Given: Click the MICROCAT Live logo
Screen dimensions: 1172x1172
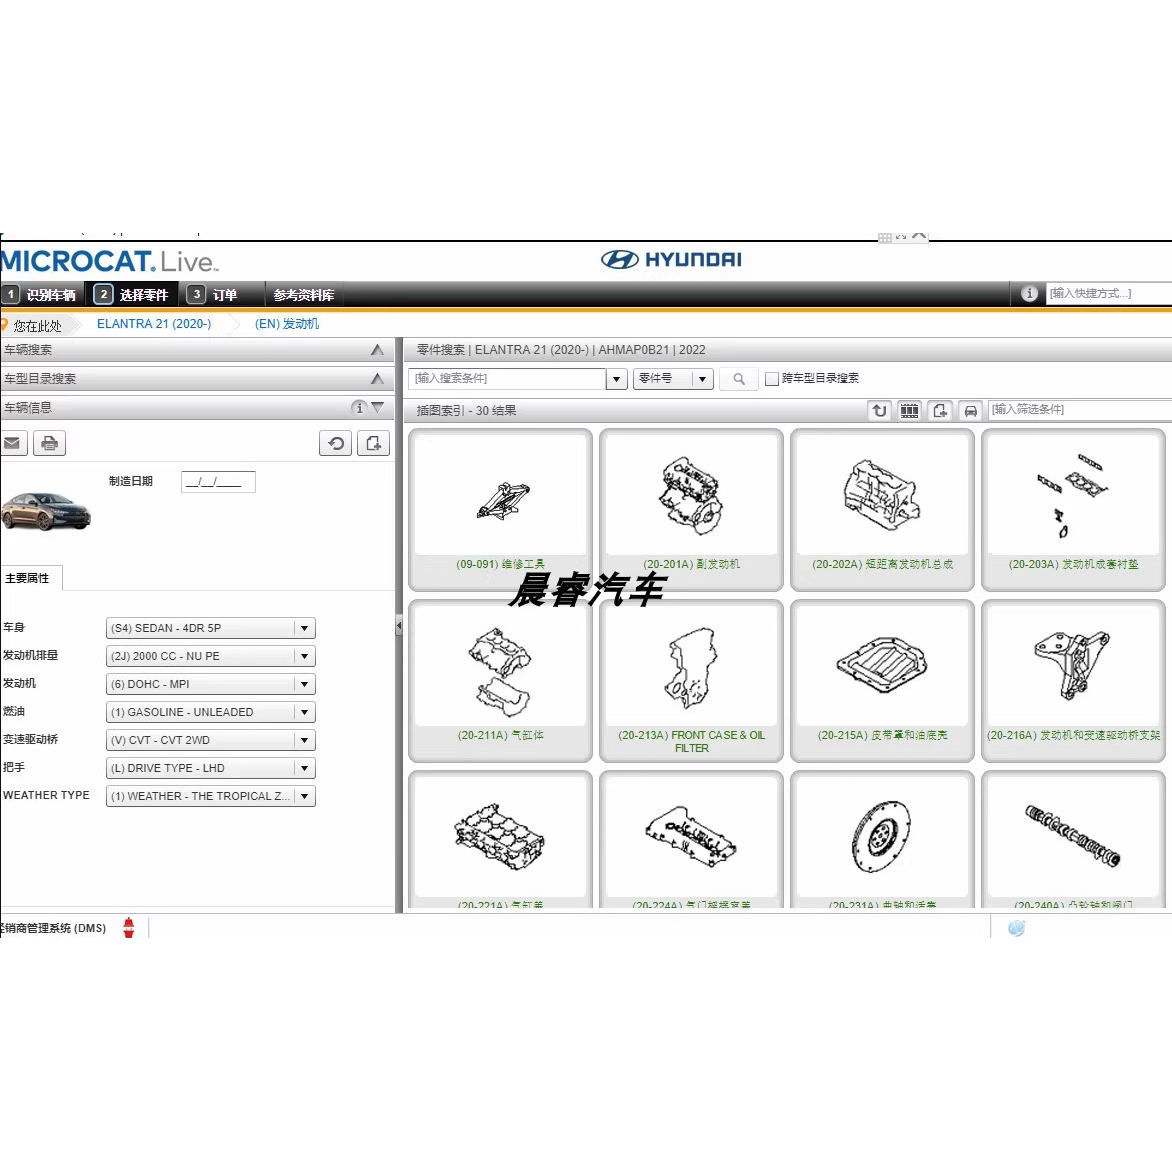Looking at the screenshot, I should pyautogui.click(x=108, y=261).
